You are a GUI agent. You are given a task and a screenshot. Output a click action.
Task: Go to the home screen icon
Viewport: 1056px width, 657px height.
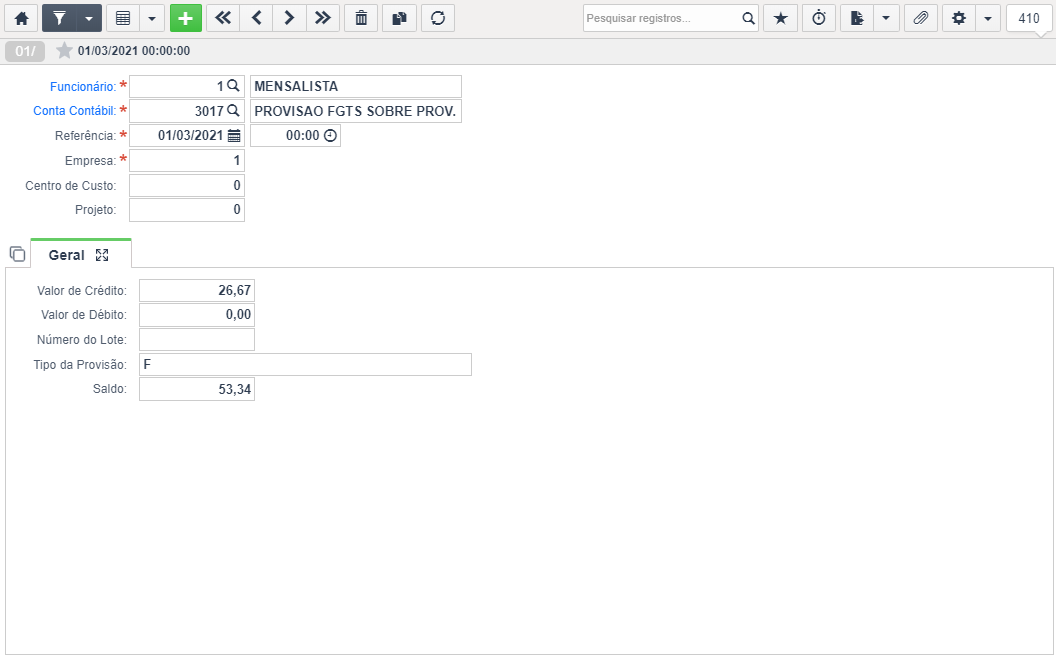[x=22, y=18]
